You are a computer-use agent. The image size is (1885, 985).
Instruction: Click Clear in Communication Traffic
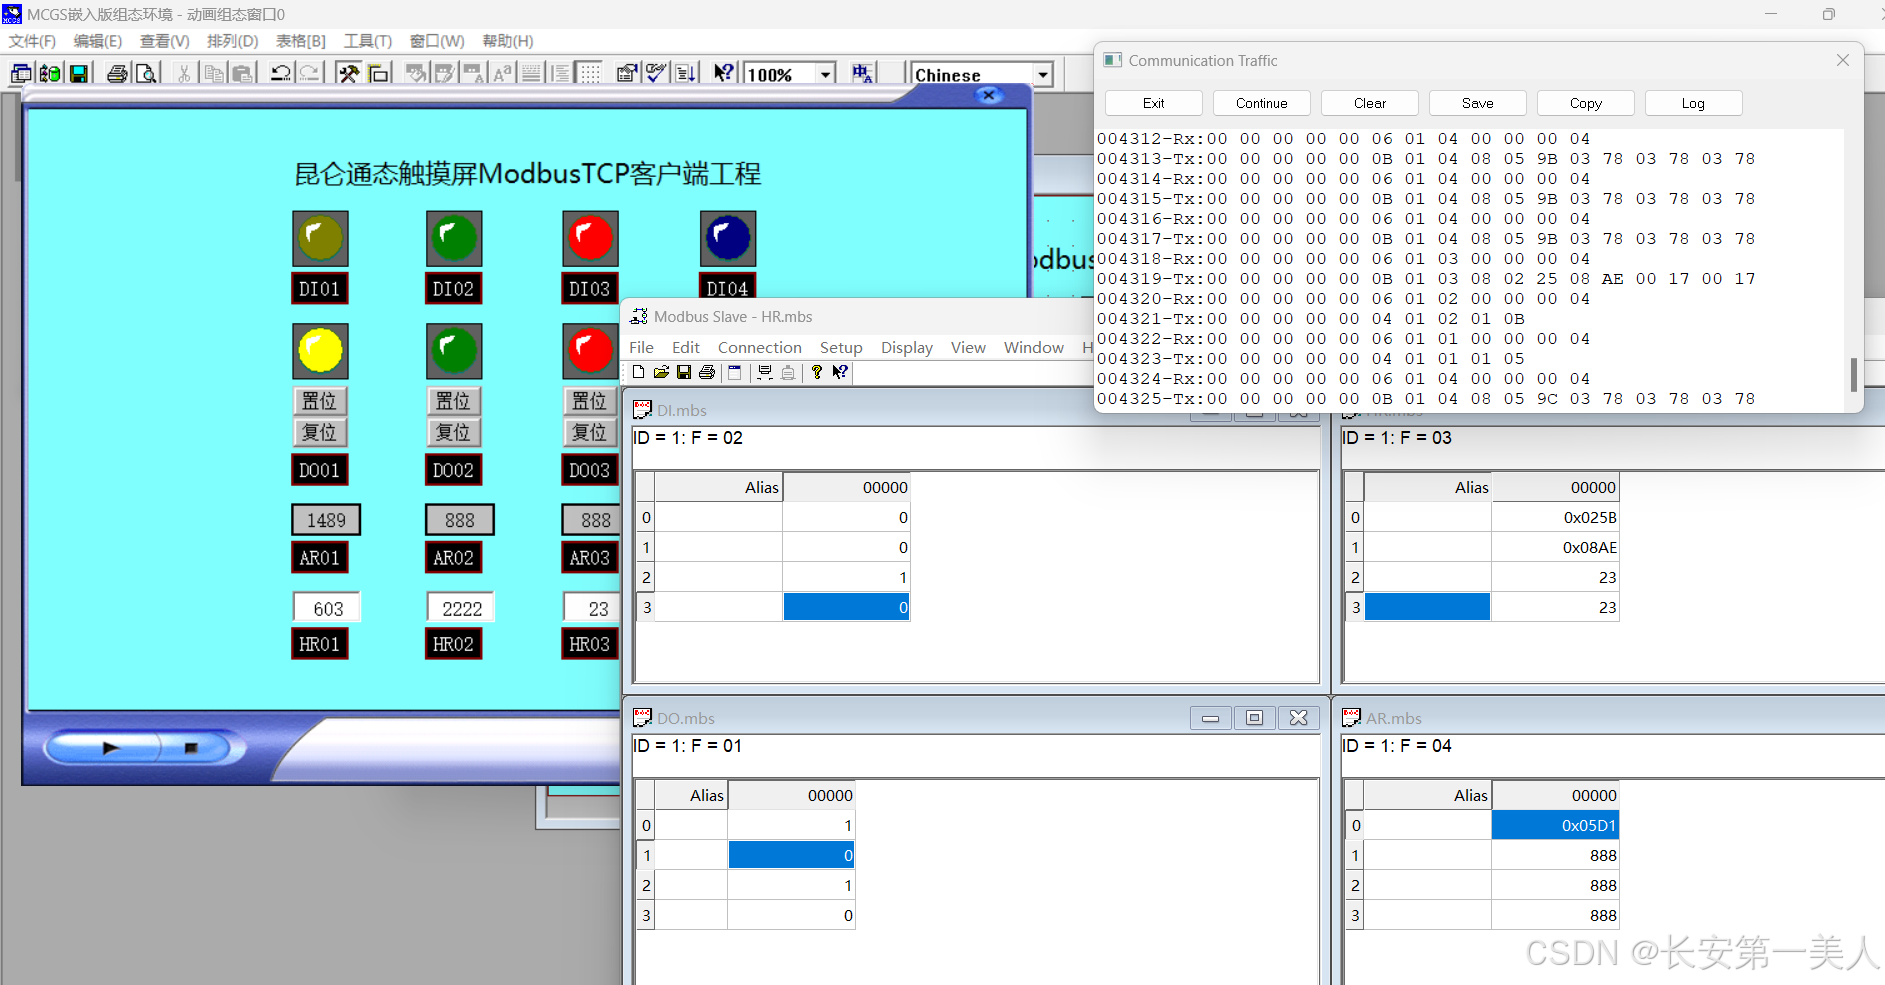[x=1369, y=103]
